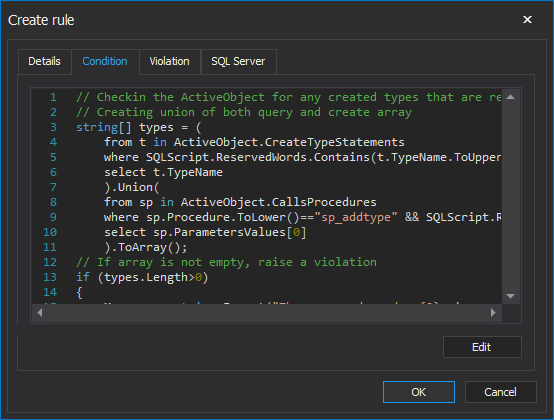Click the Cancel button
The height and width of the screenshot is (420, 554).
point(500,392)
